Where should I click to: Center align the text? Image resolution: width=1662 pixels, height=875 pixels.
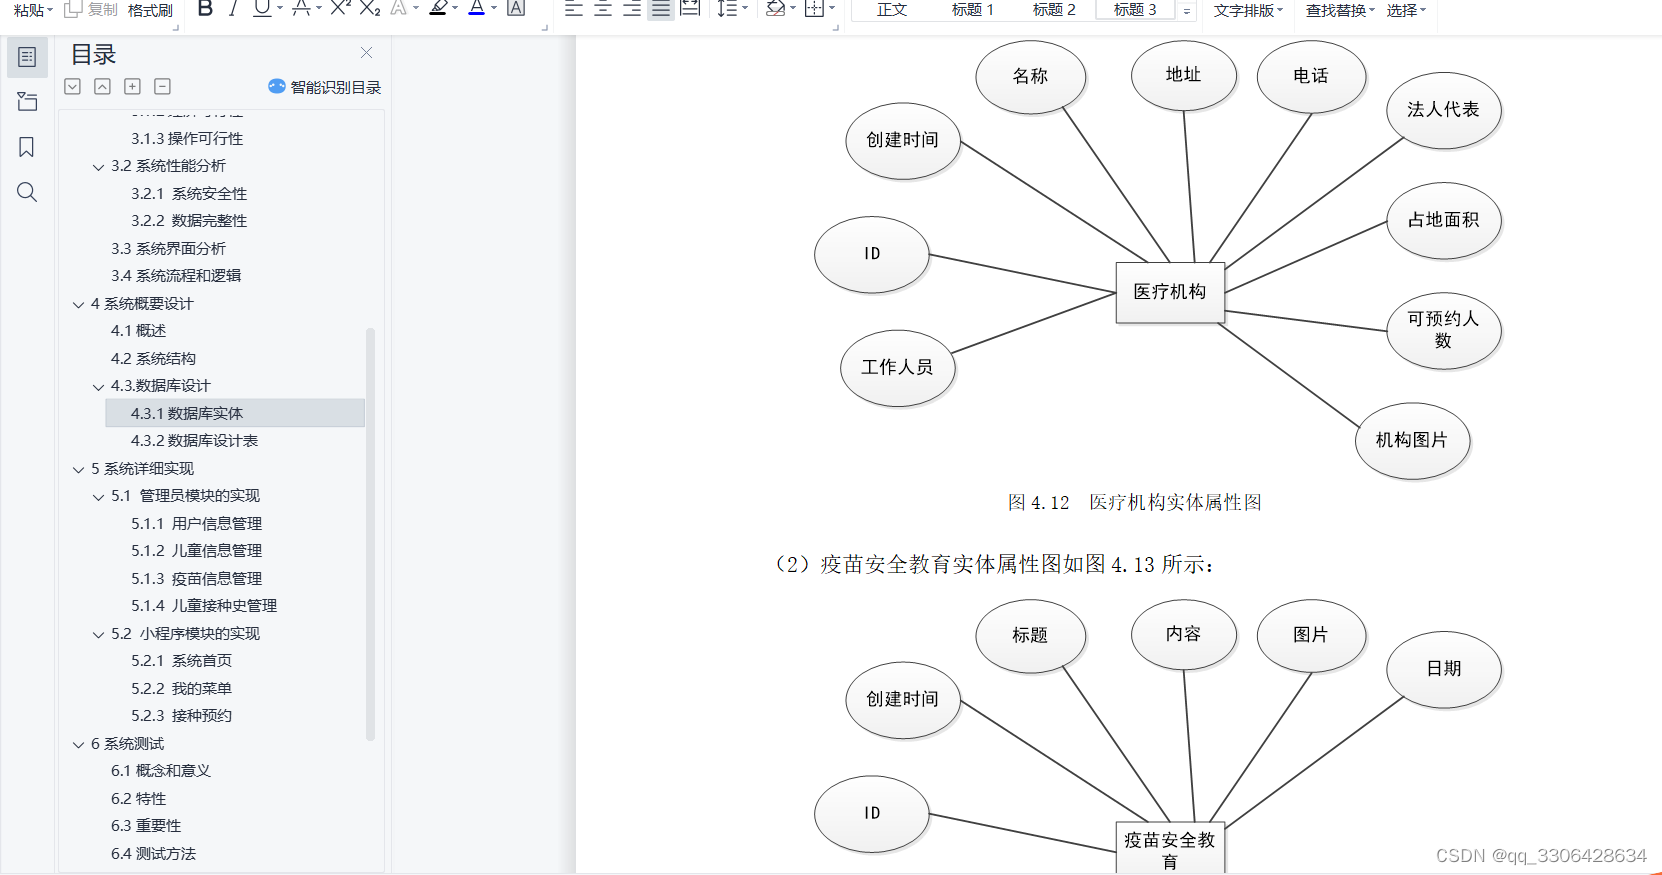point(603,9)
